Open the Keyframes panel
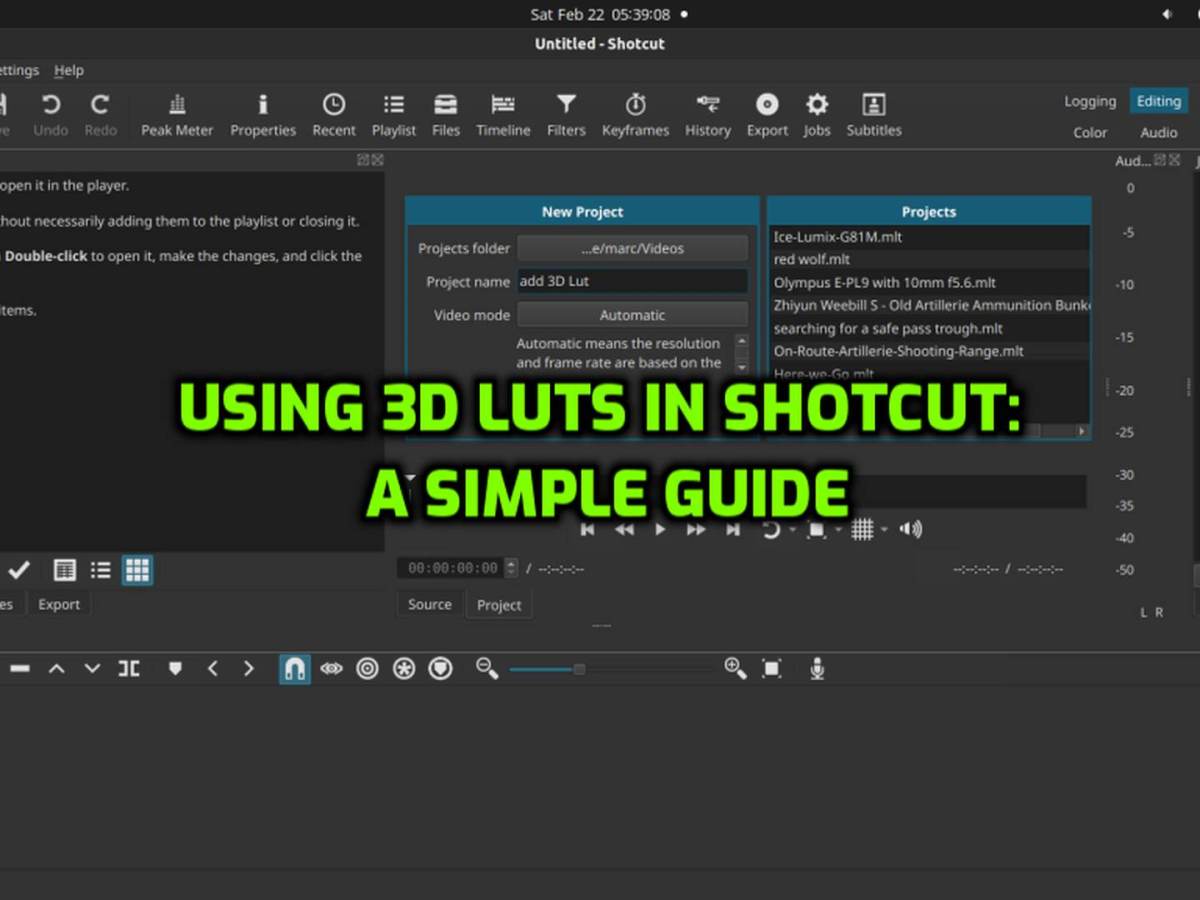1200x900 pixels. [x=635, y=114]
